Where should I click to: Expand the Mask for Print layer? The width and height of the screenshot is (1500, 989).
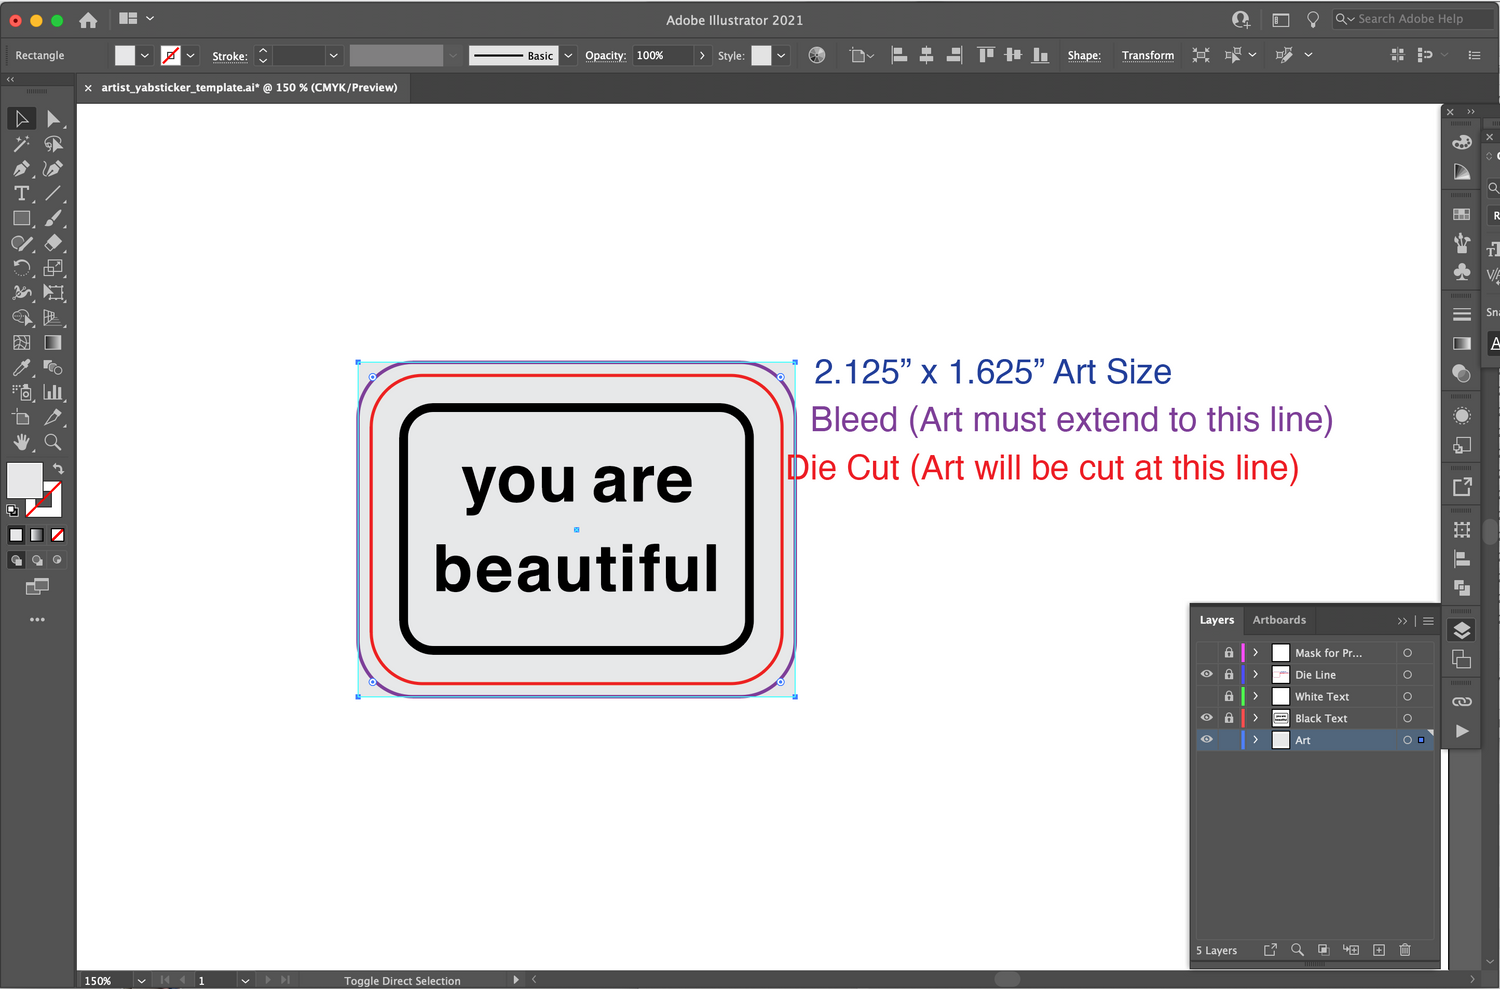[x=1256, y=653]
